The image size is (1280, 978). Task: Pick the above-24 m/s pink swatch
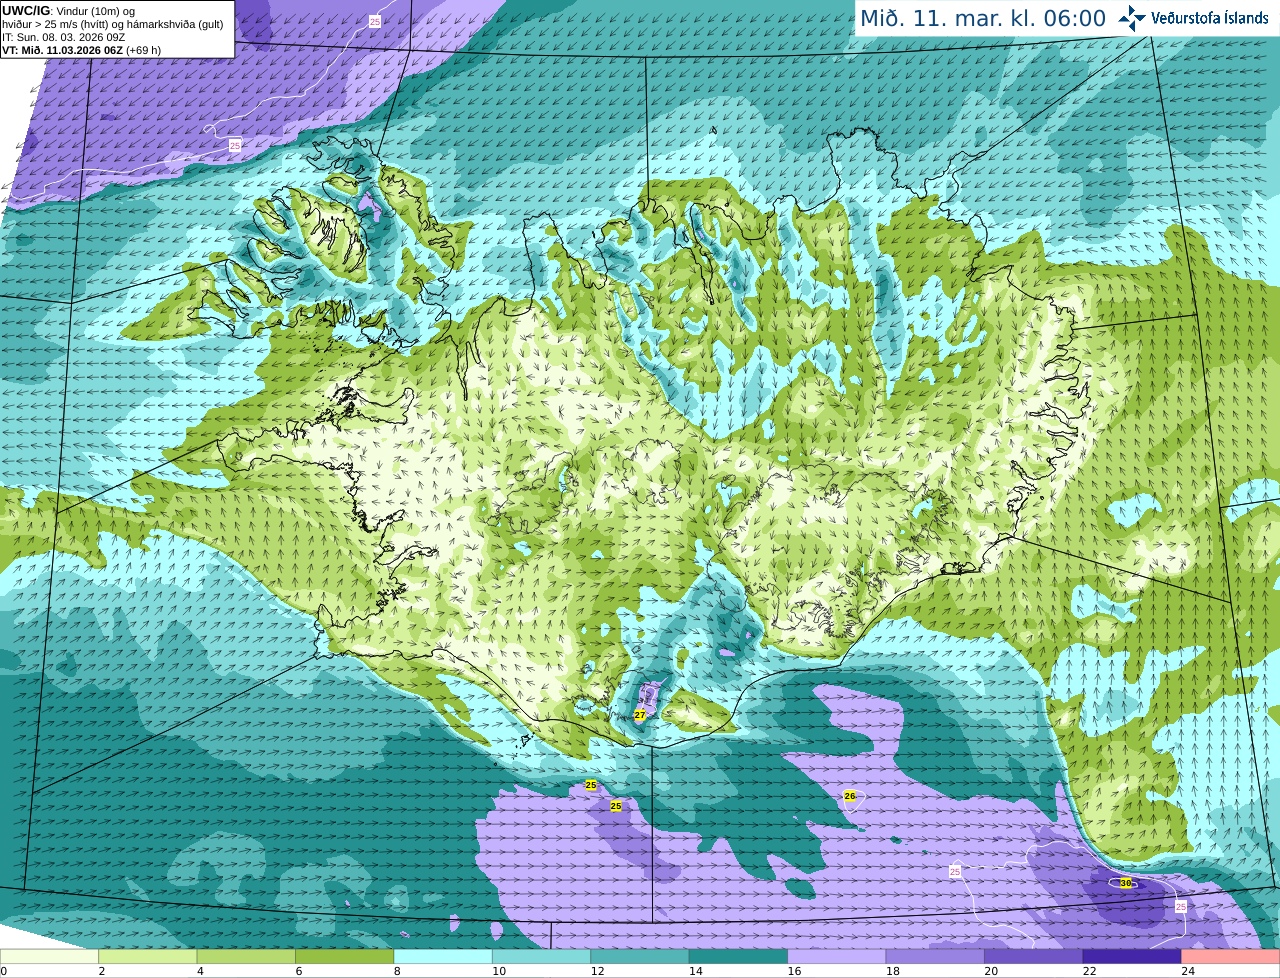coord(1231,956)
